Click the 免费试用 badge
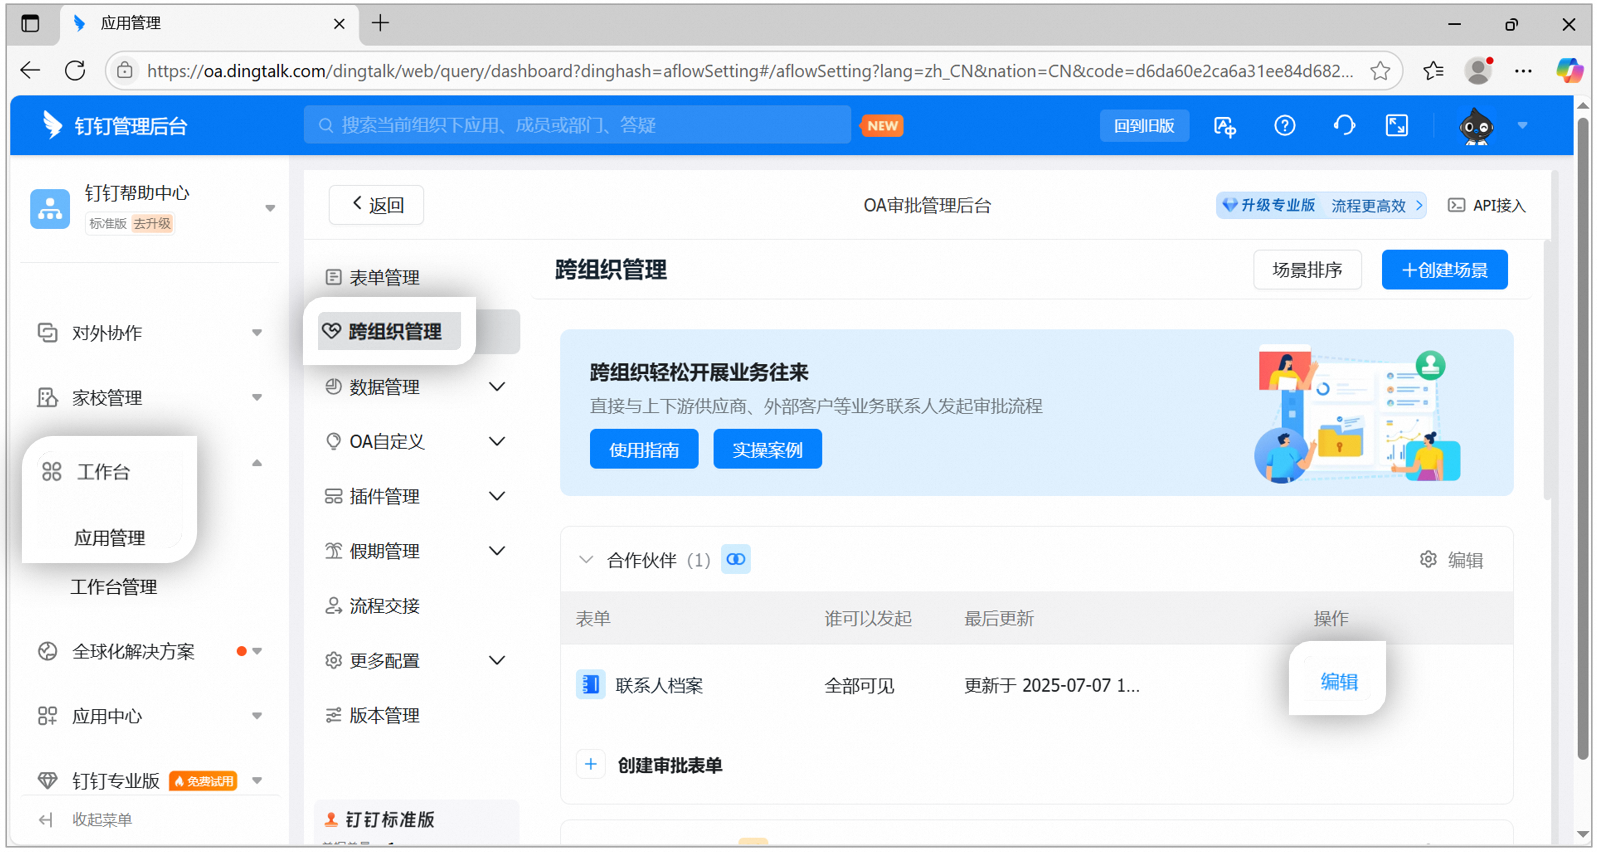The image size is (1597, 852). pos(203,781)
